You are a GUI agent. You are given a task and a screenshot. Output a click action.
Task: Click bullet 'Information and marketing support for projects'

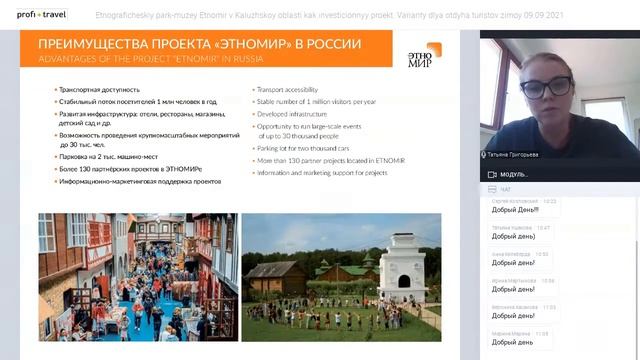point(322,173)
